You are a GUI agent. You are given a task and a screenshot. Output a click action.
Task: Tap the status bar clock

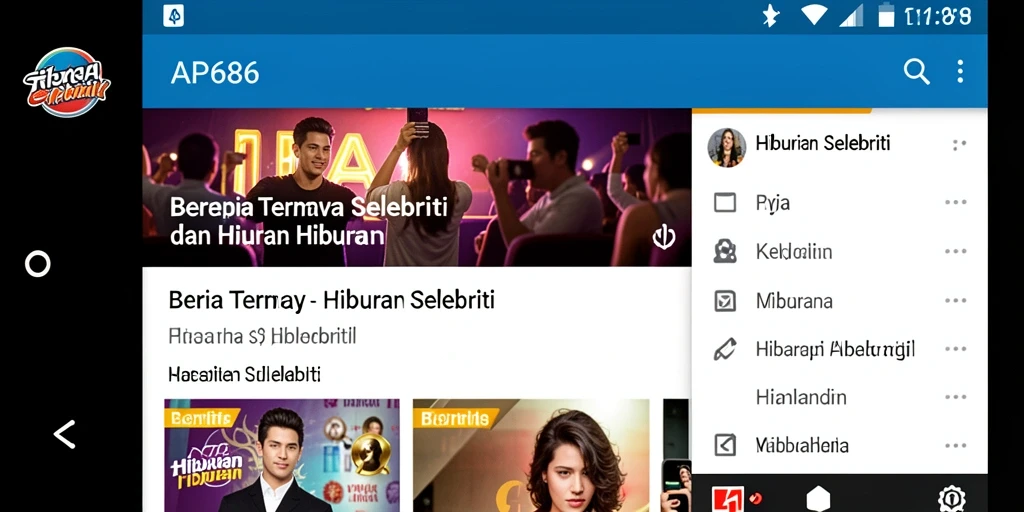point(937,16)
